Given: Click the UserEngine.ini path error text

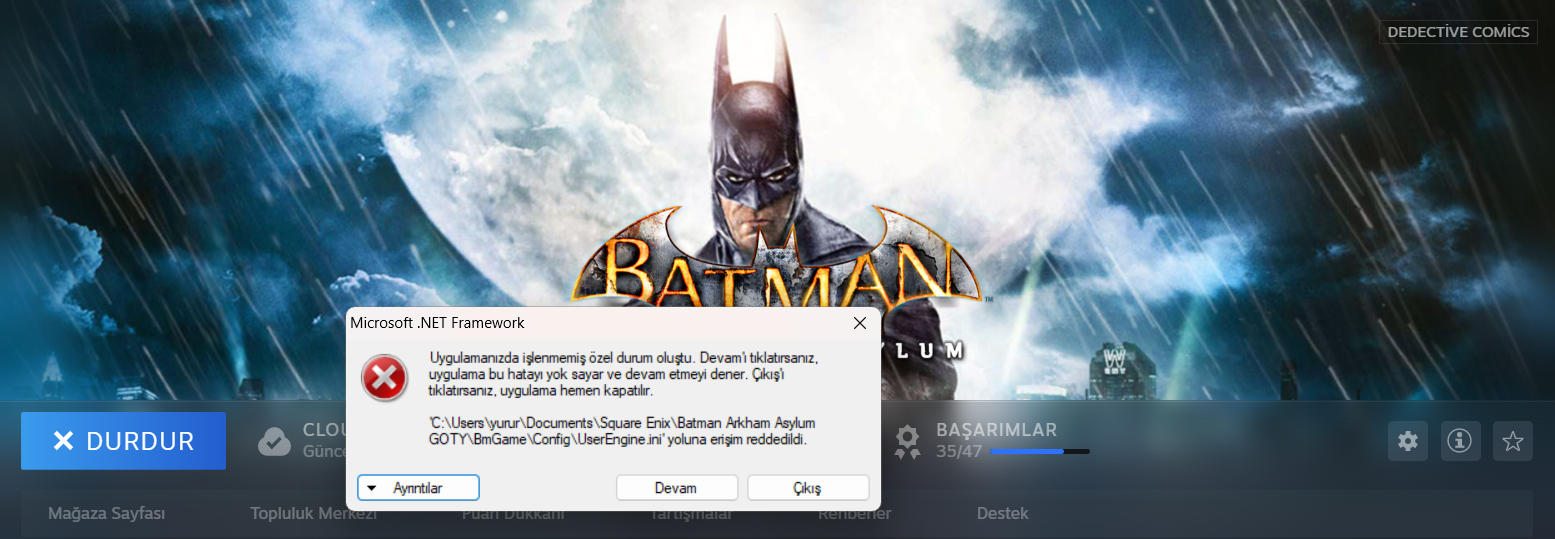Looking at the screenshot, I should pos(622,431).
